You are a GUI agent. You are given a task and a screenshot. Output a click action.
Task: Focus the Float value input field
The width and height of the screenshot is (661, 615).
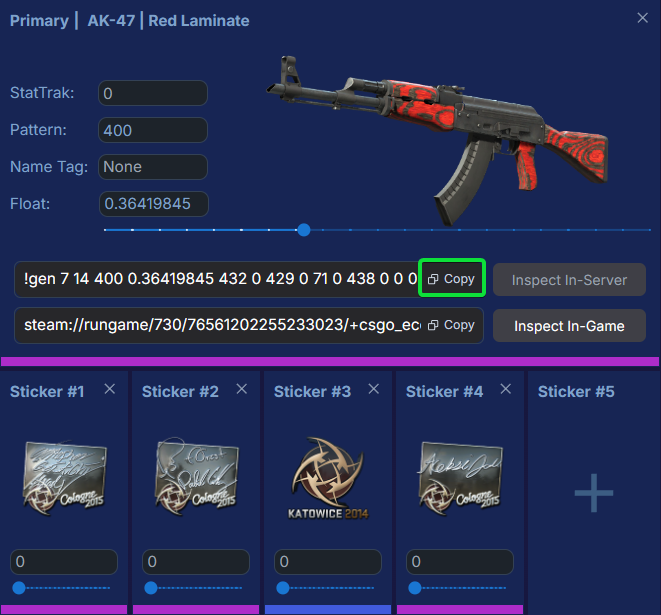(x=153, y=204)
